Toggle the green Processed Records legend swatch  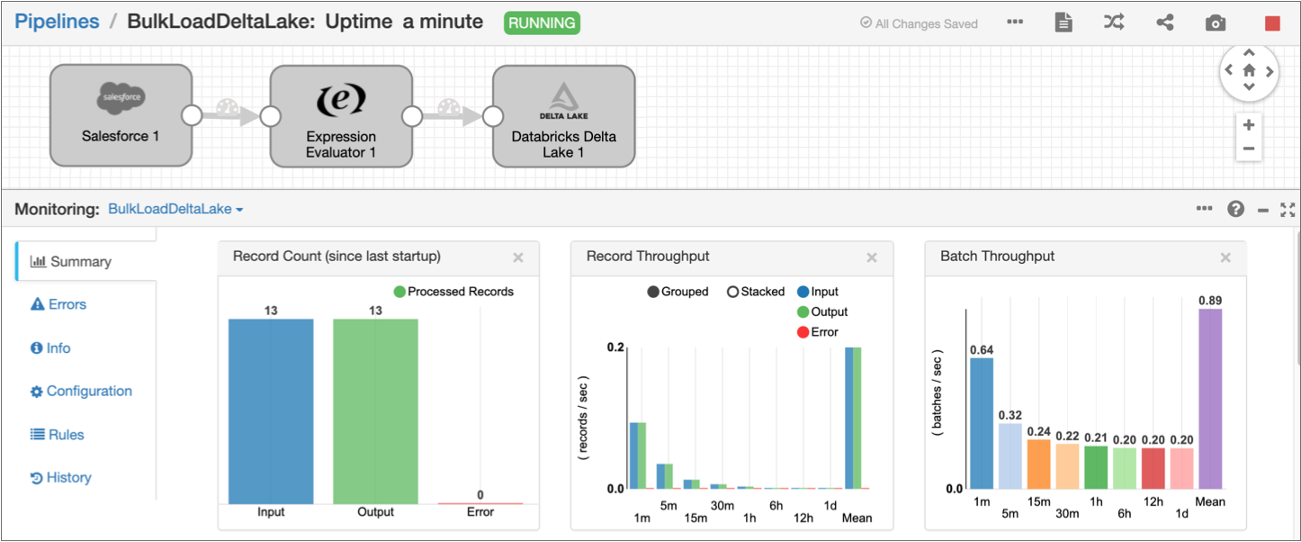(x=400, y=292)
